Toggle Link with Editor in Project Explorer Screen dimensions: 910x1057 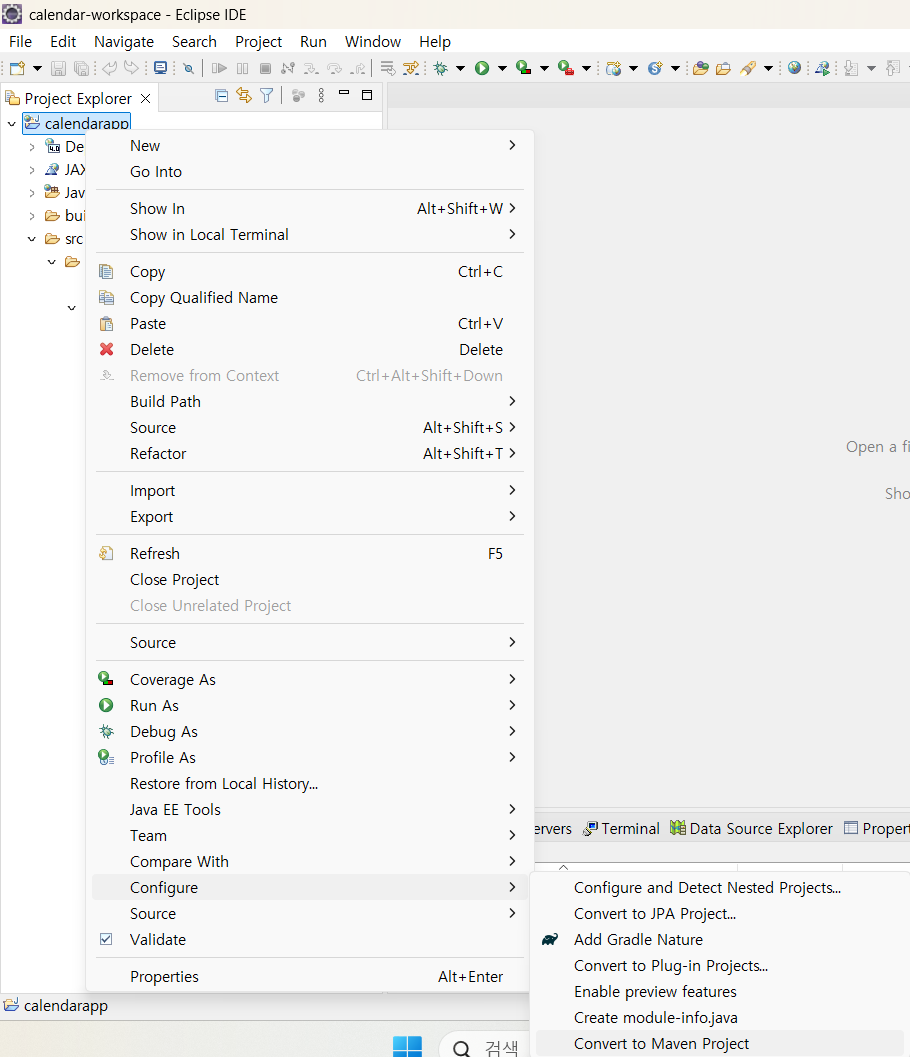[x=244, y=96]
